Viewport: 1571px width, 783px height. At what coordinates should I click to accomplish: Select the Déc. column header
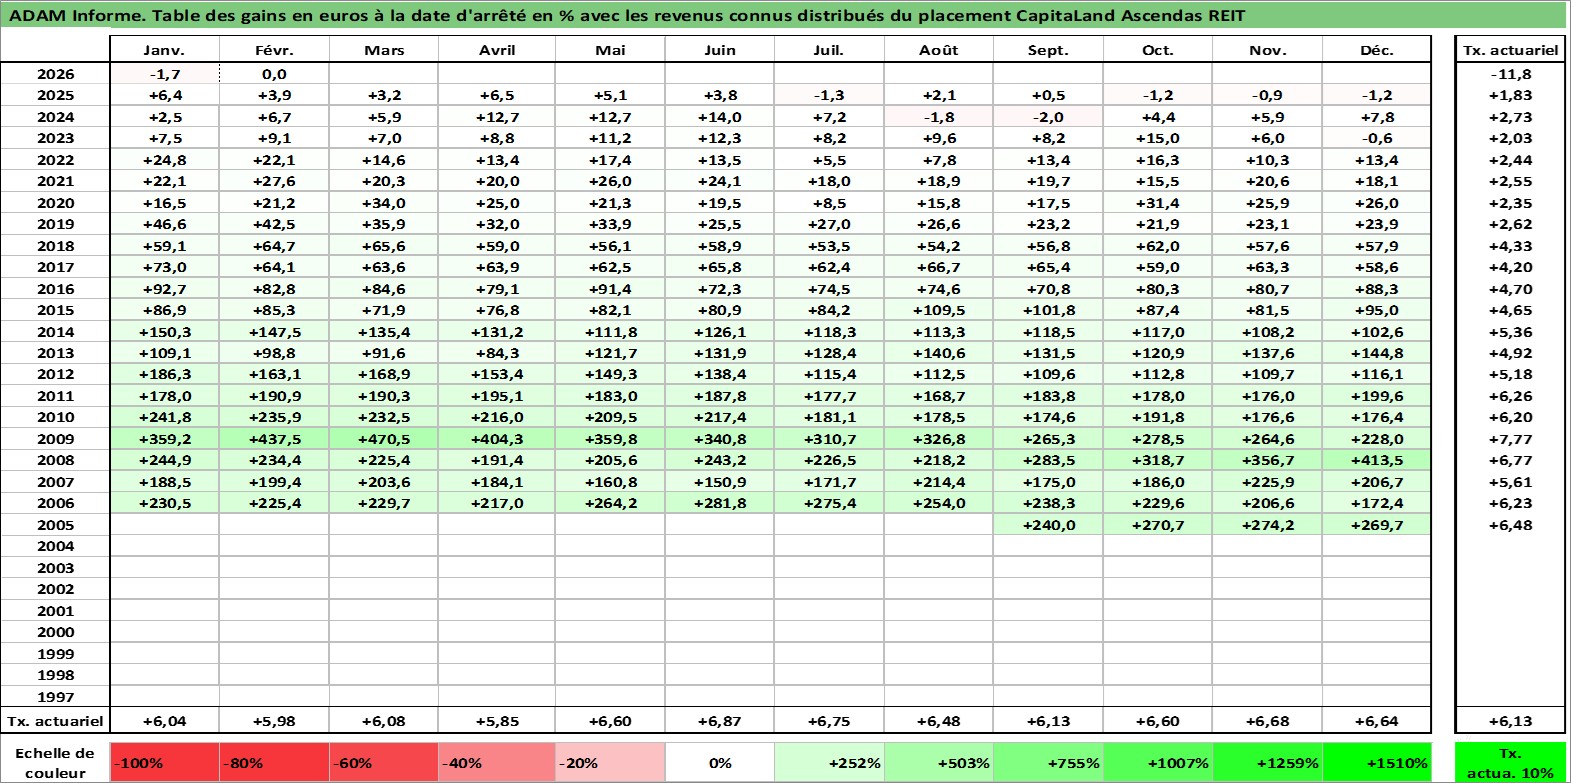click(x=1377, y=50)
